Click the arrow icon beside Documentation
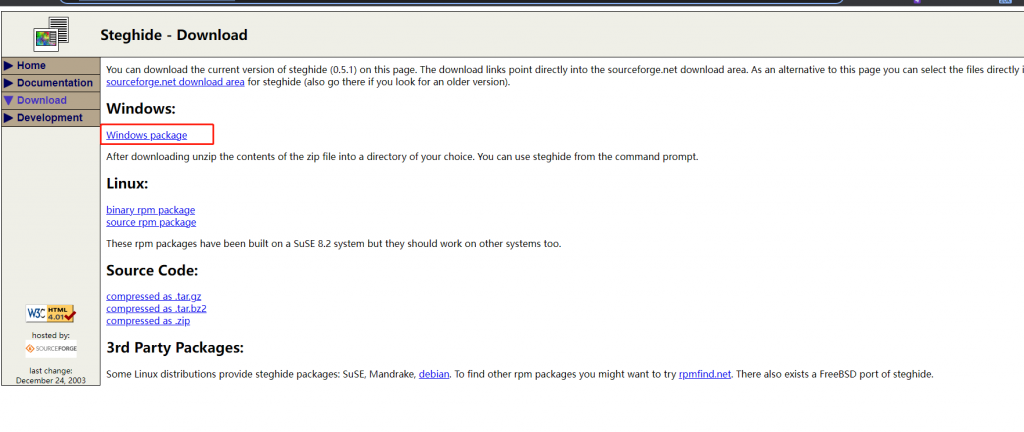 [9, 83]
